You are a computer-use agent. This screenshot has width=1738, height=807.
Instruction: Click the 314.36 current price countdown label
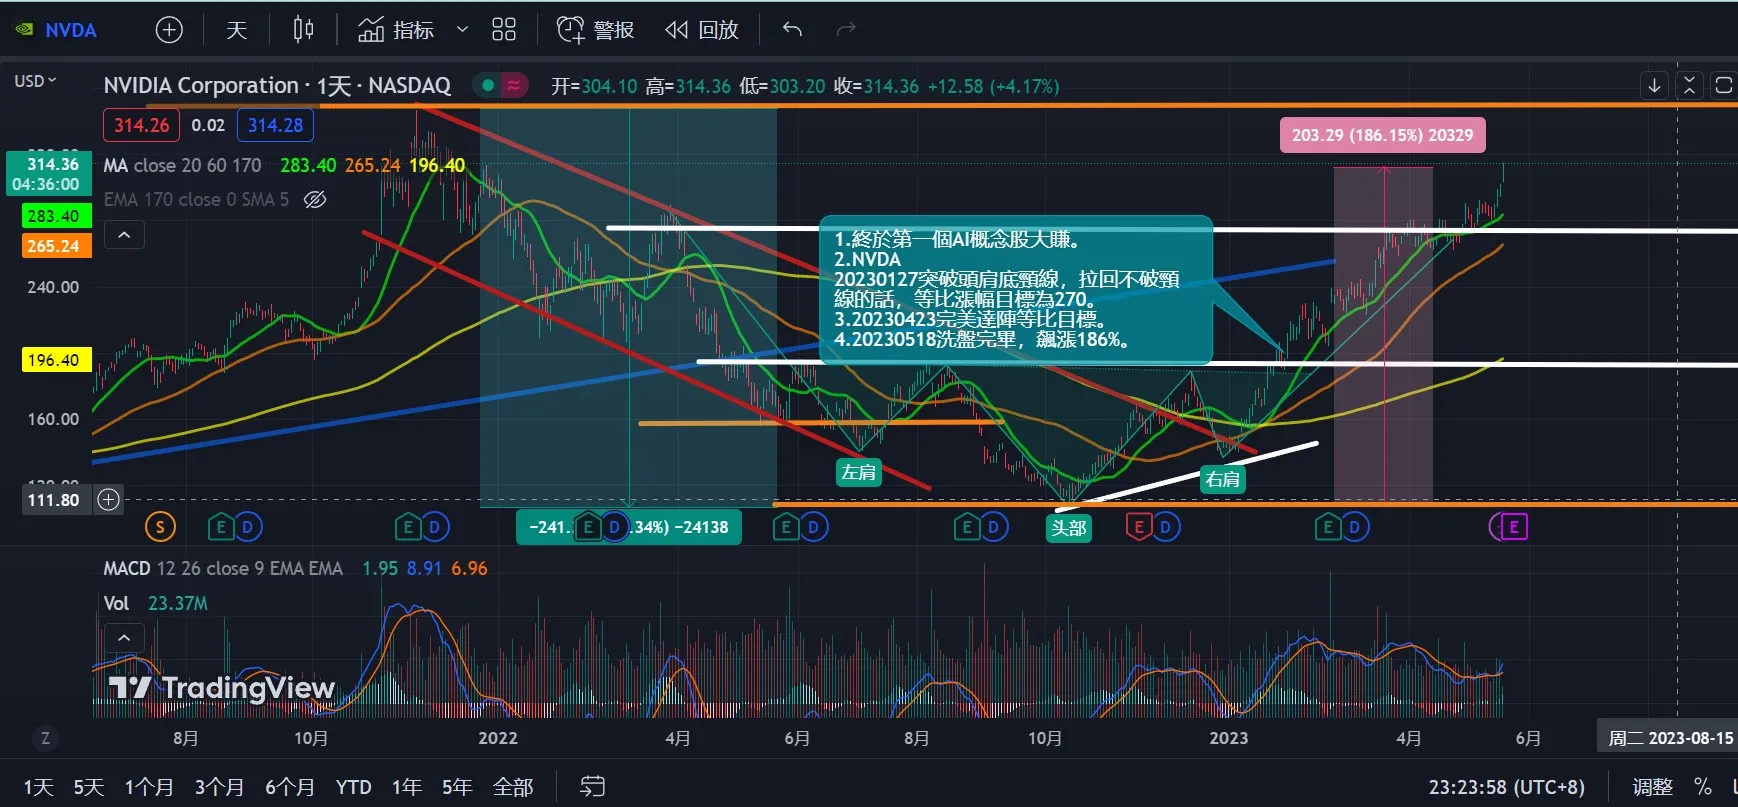pyautogui.click(x=49, y=174)
